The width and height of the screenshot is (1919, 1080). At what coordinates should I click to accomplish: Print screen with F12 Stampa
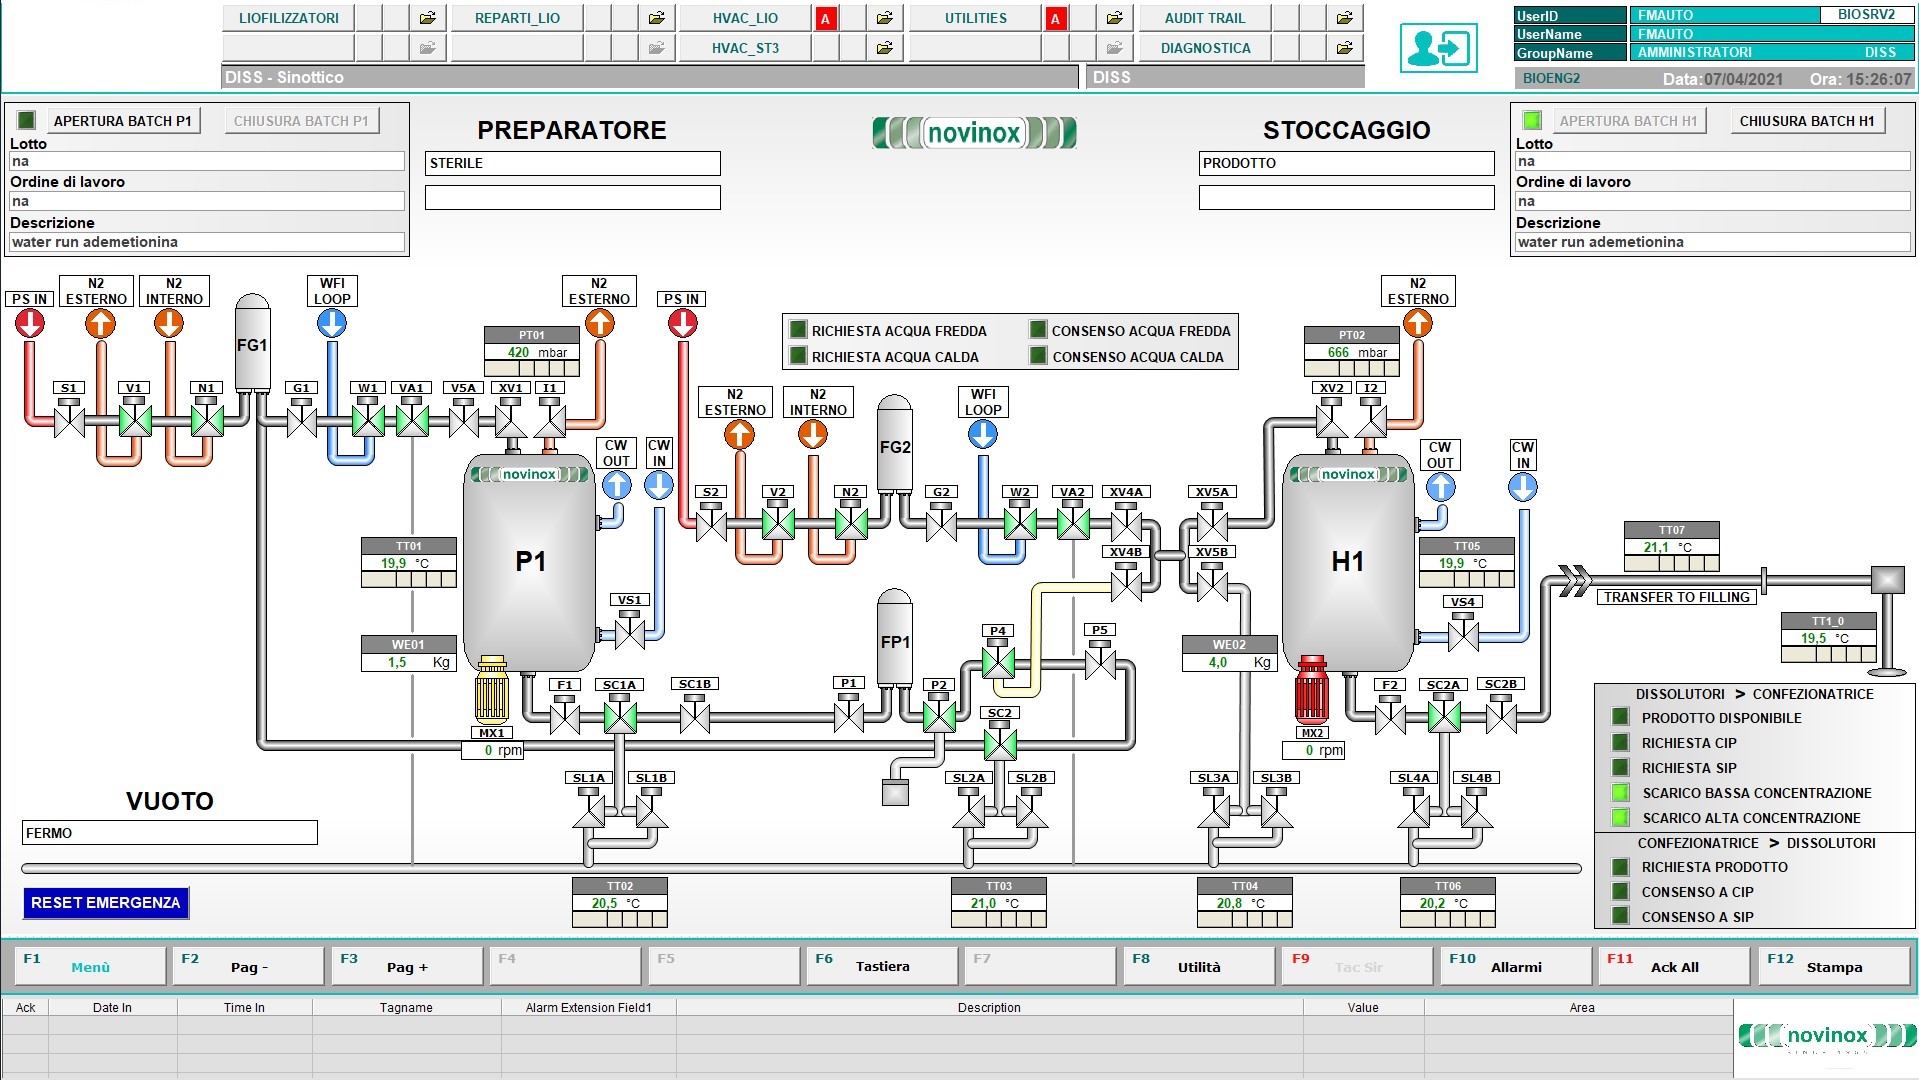click(x=1834, y=966)
